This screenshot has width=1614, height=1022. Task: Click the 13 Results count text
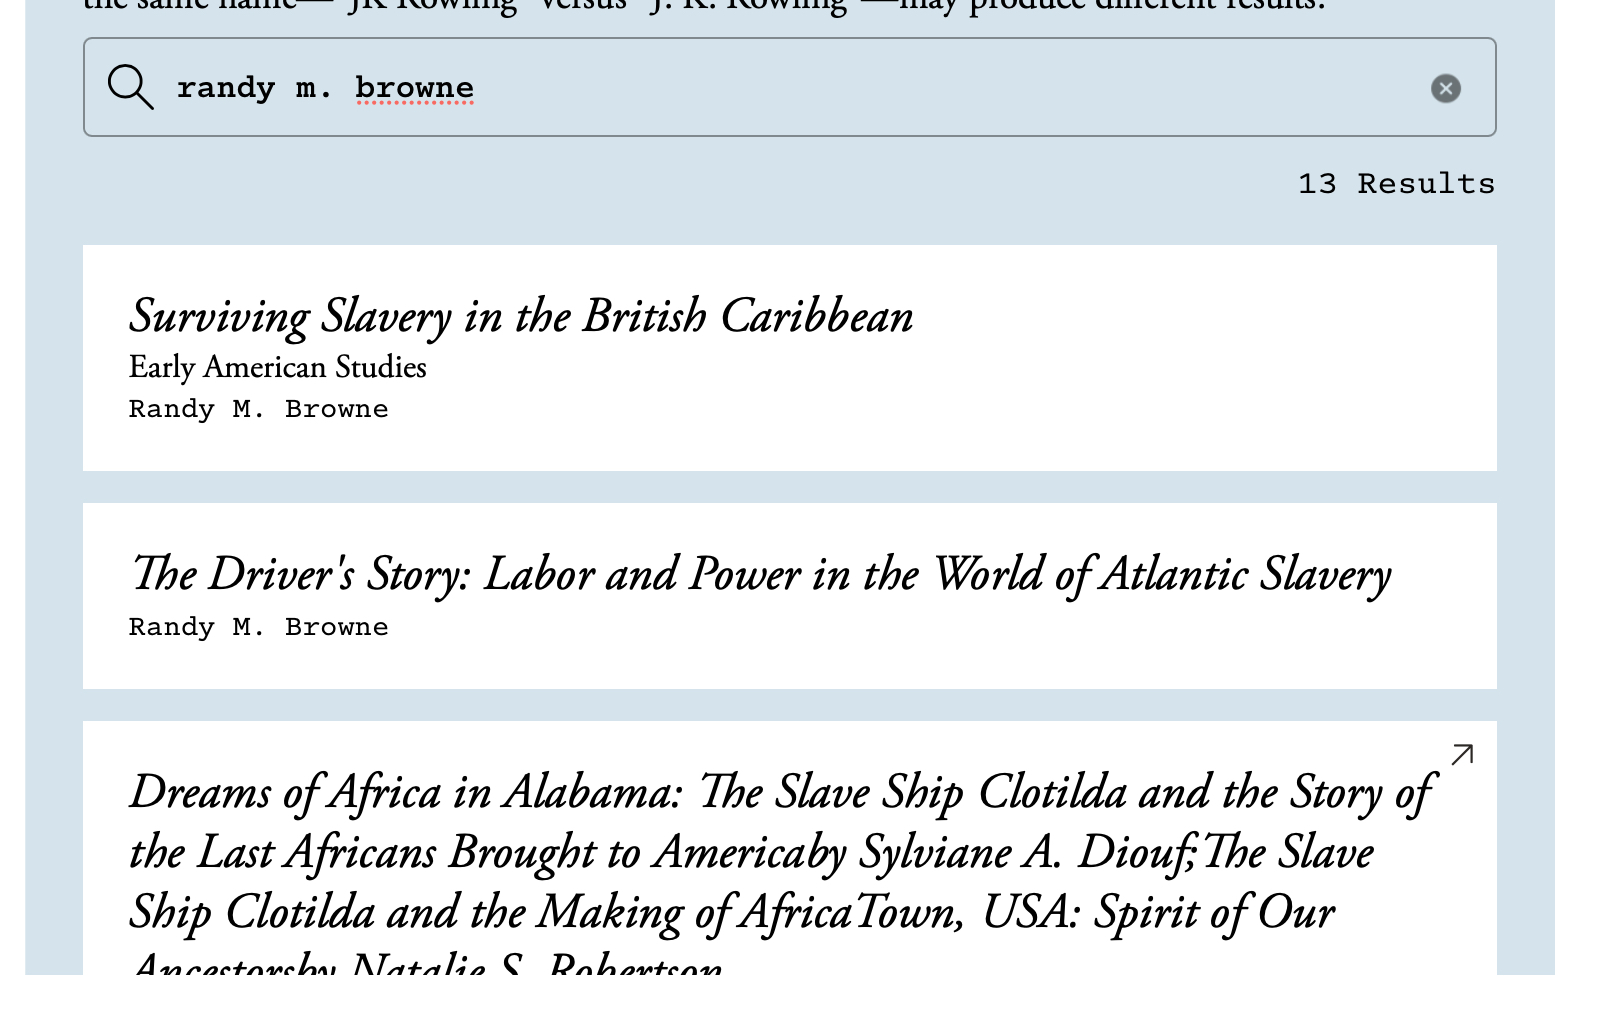(1395, 184)
